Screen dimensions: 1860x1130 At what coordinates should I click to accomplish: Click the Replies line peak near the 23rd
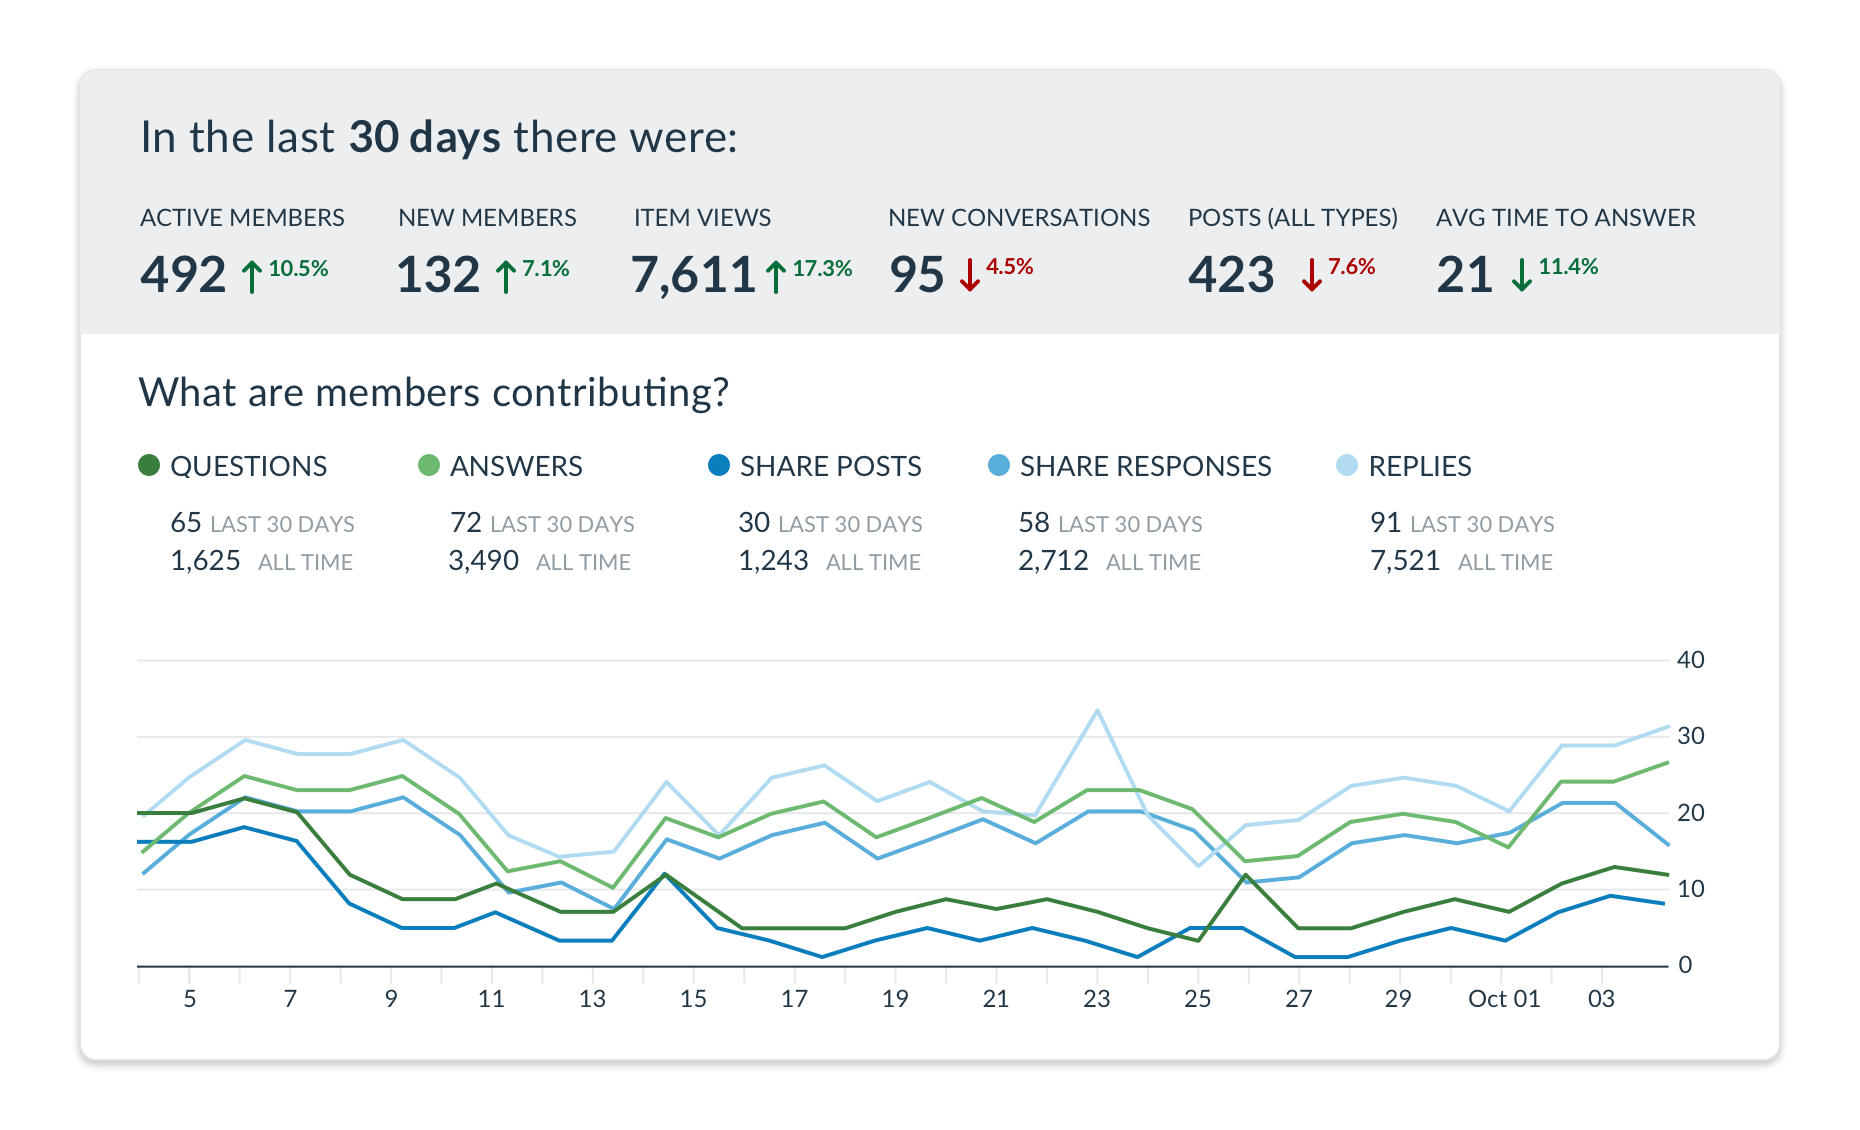pos(1097,710)
